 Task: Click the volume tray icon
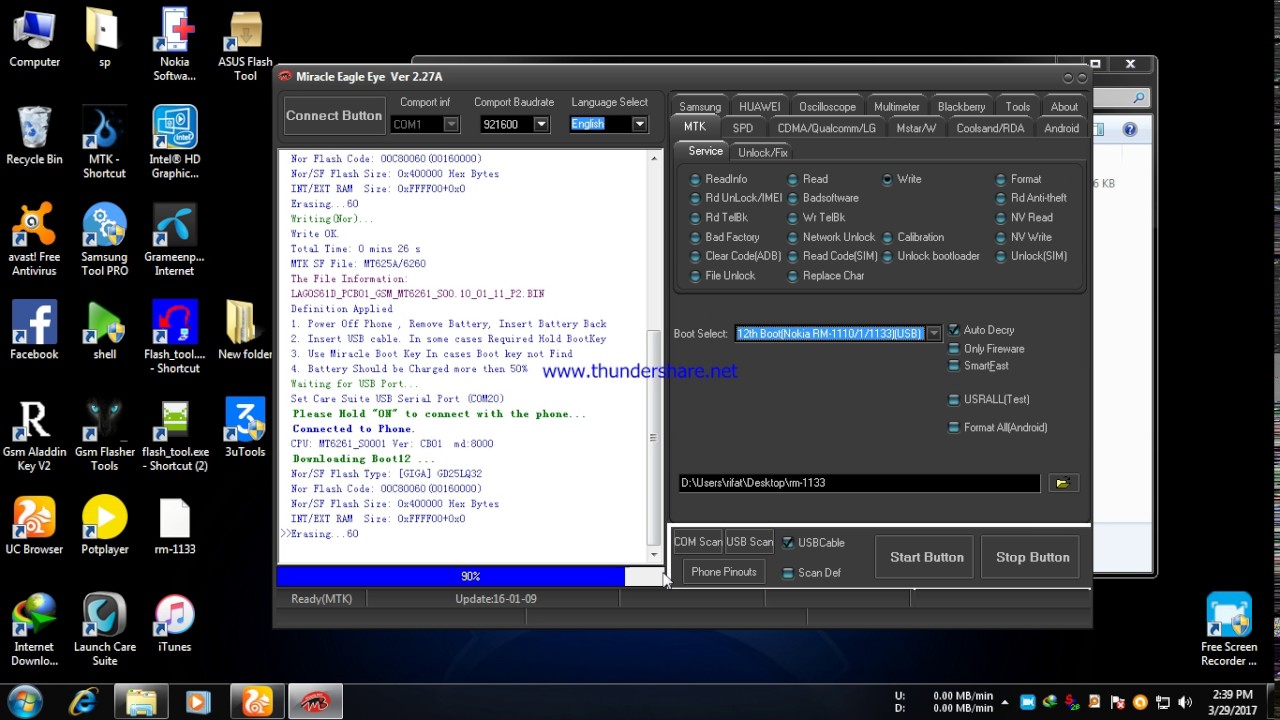pos(1185,702)
